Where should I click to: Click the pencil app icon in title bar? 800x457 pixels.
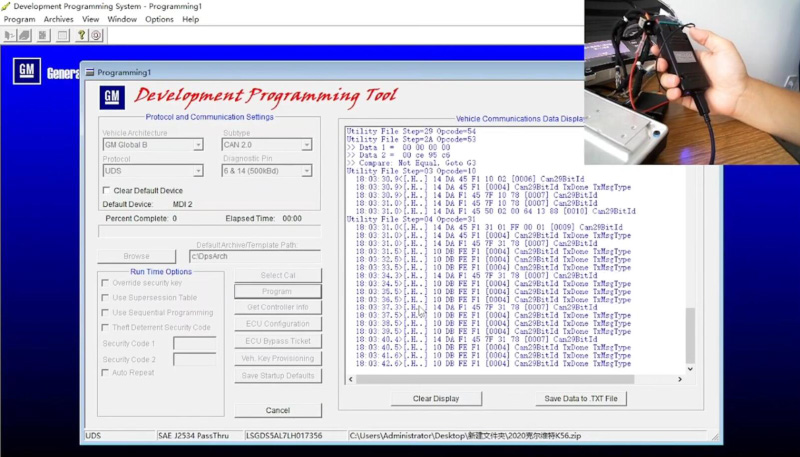pyautogui.click(x=6, y=6)
